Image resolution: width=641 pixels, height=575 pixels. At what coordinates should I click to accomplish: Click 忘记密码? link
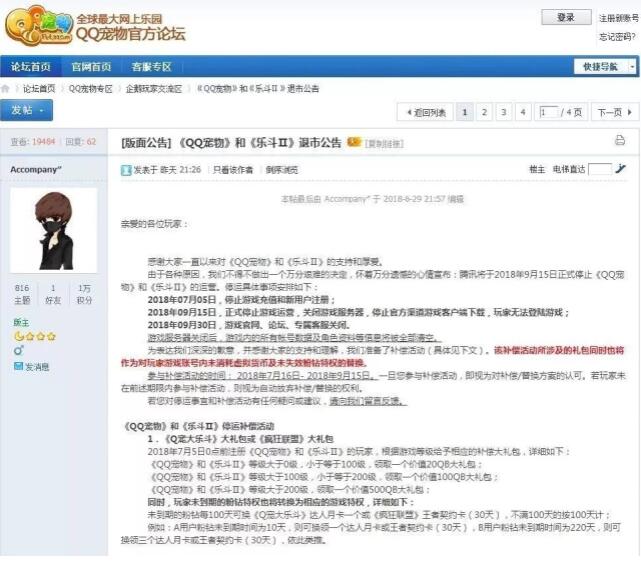(617, 37)
